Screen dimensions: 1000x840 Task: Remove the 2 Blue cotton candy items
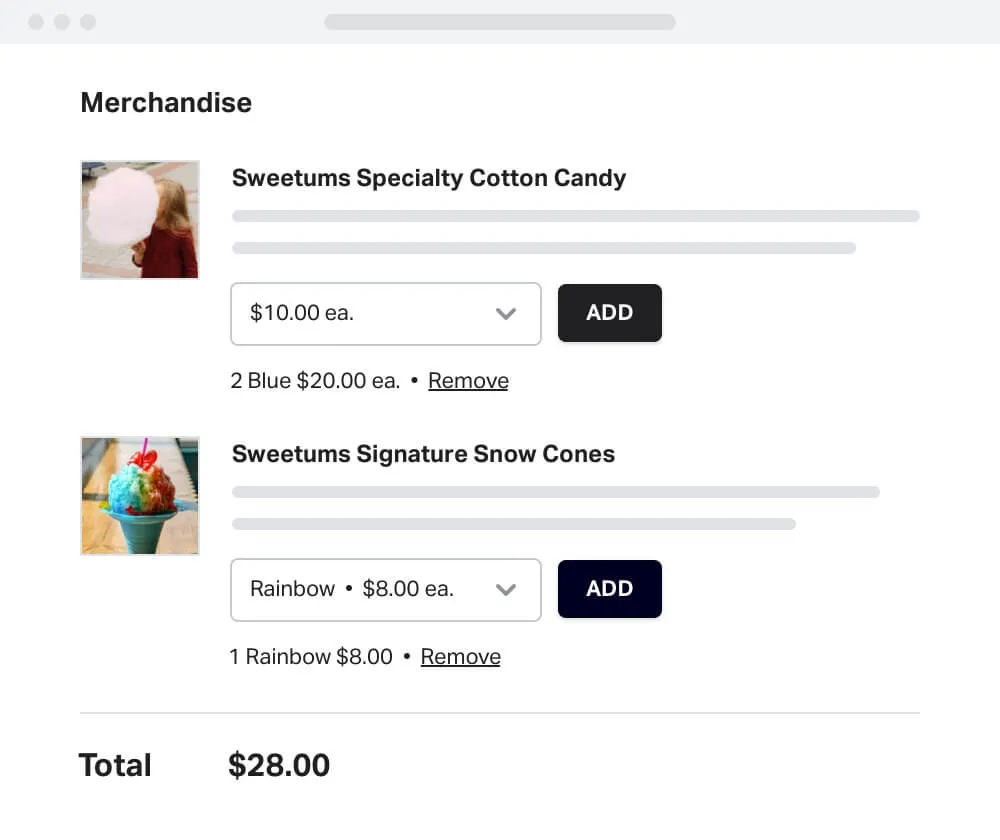[468, 380]
